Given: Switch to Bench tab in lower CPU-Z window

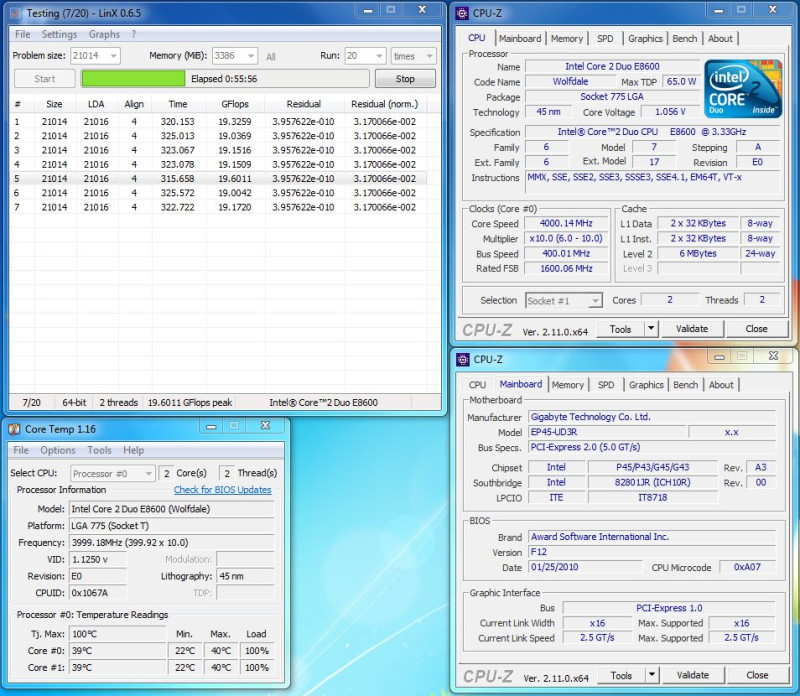Looking at the screenshot, I should pos(685,385).
